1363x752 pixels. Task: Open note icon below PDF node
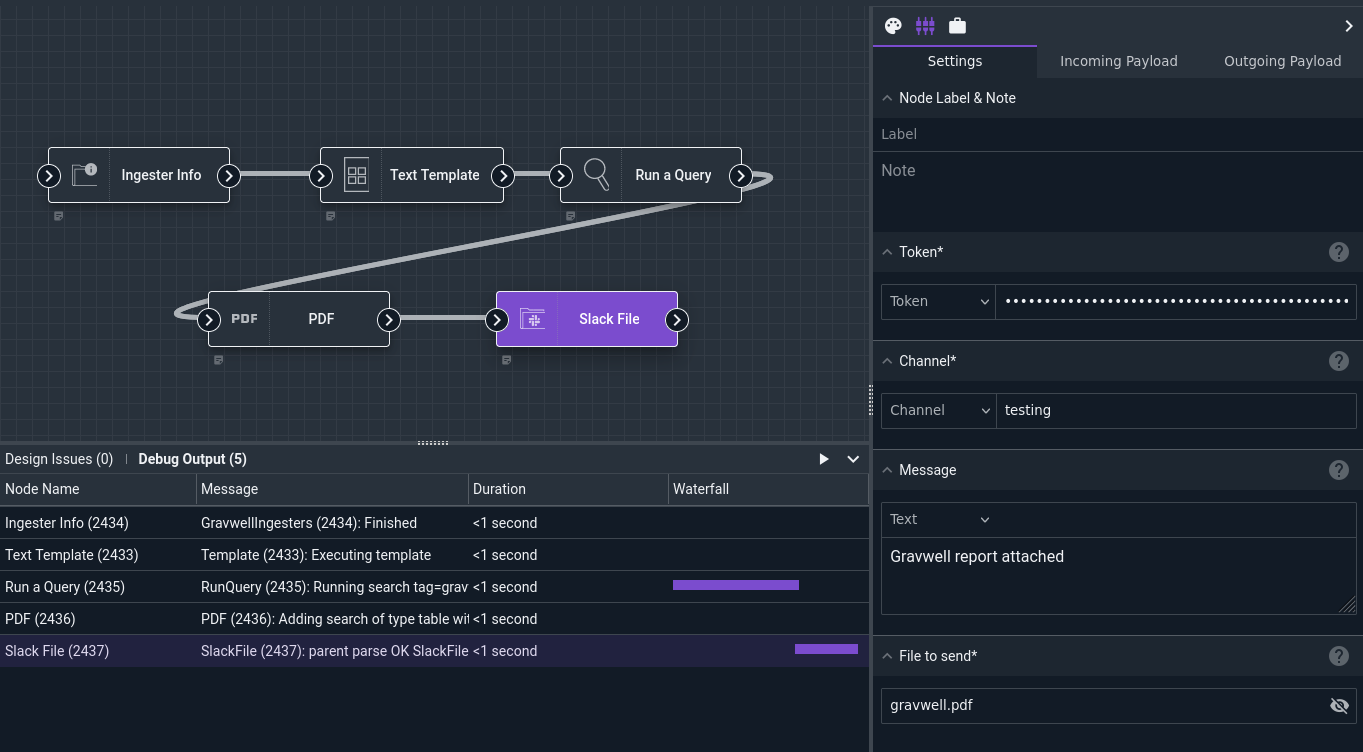[219, 360]
